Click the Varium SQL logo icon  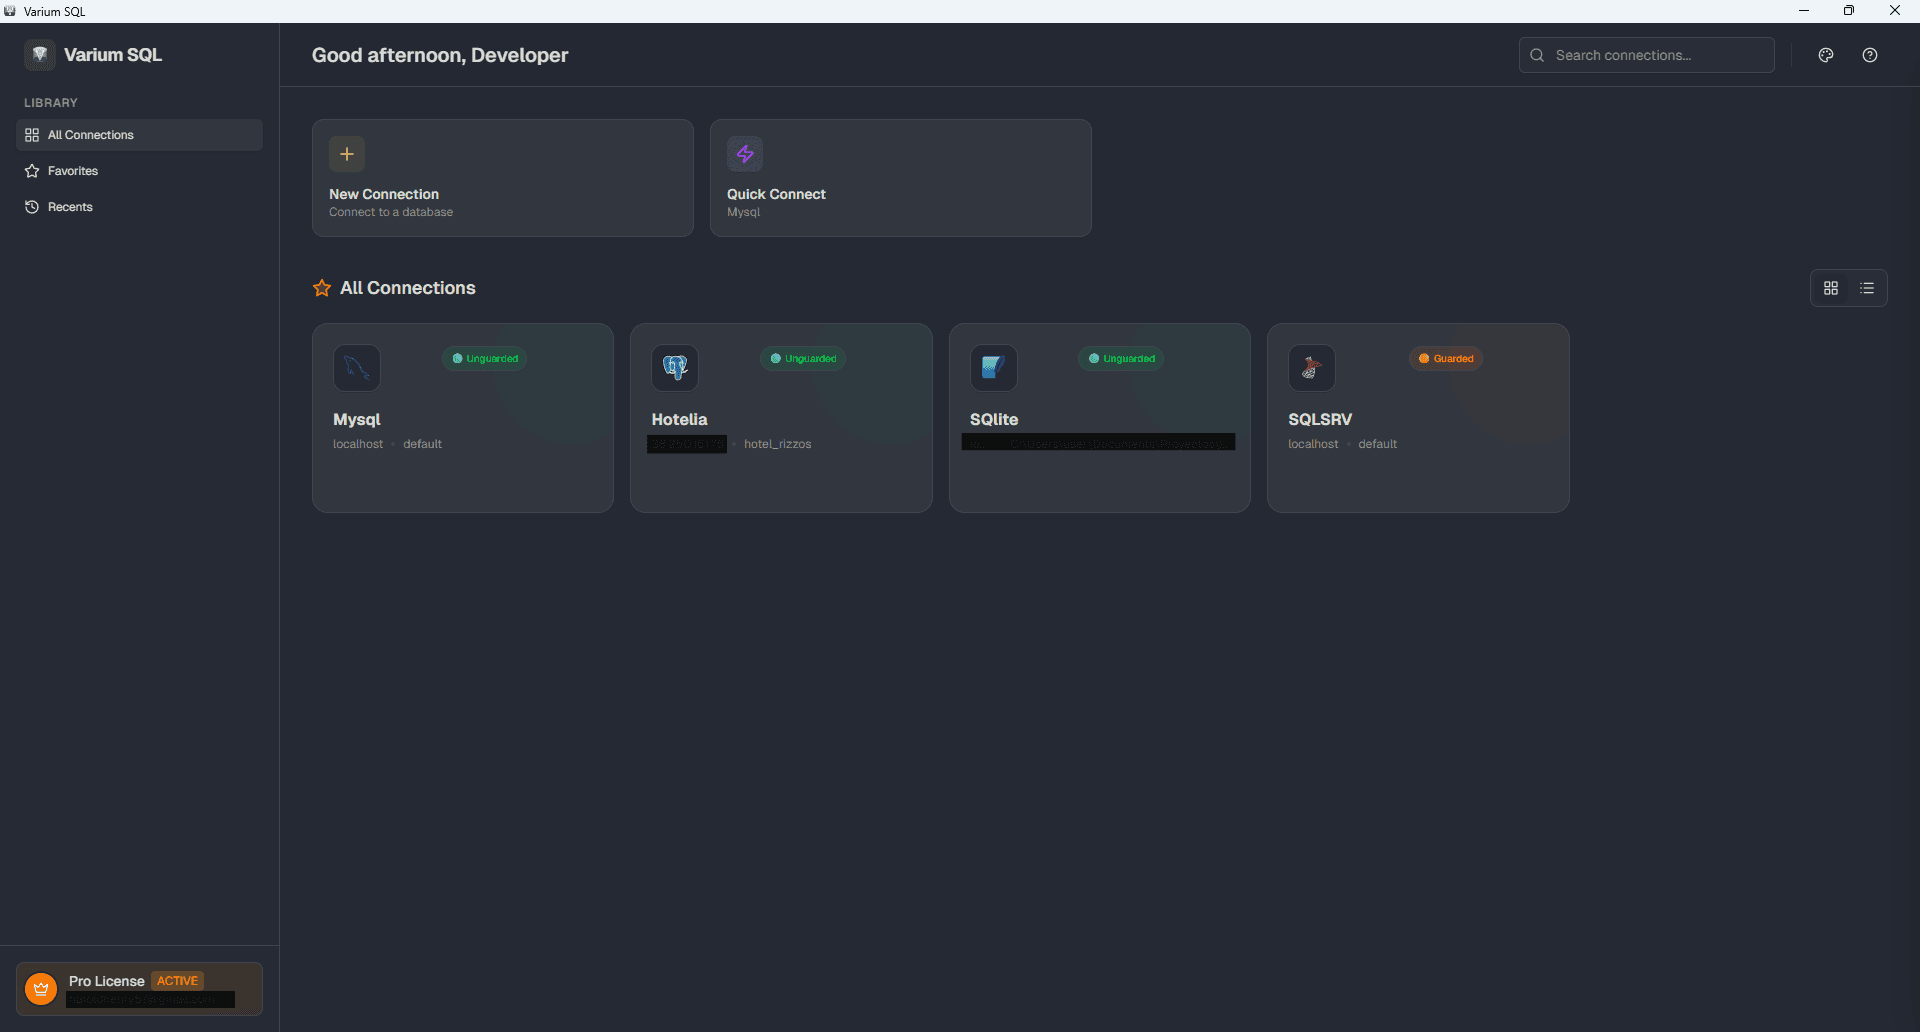[x=39, y=55]
